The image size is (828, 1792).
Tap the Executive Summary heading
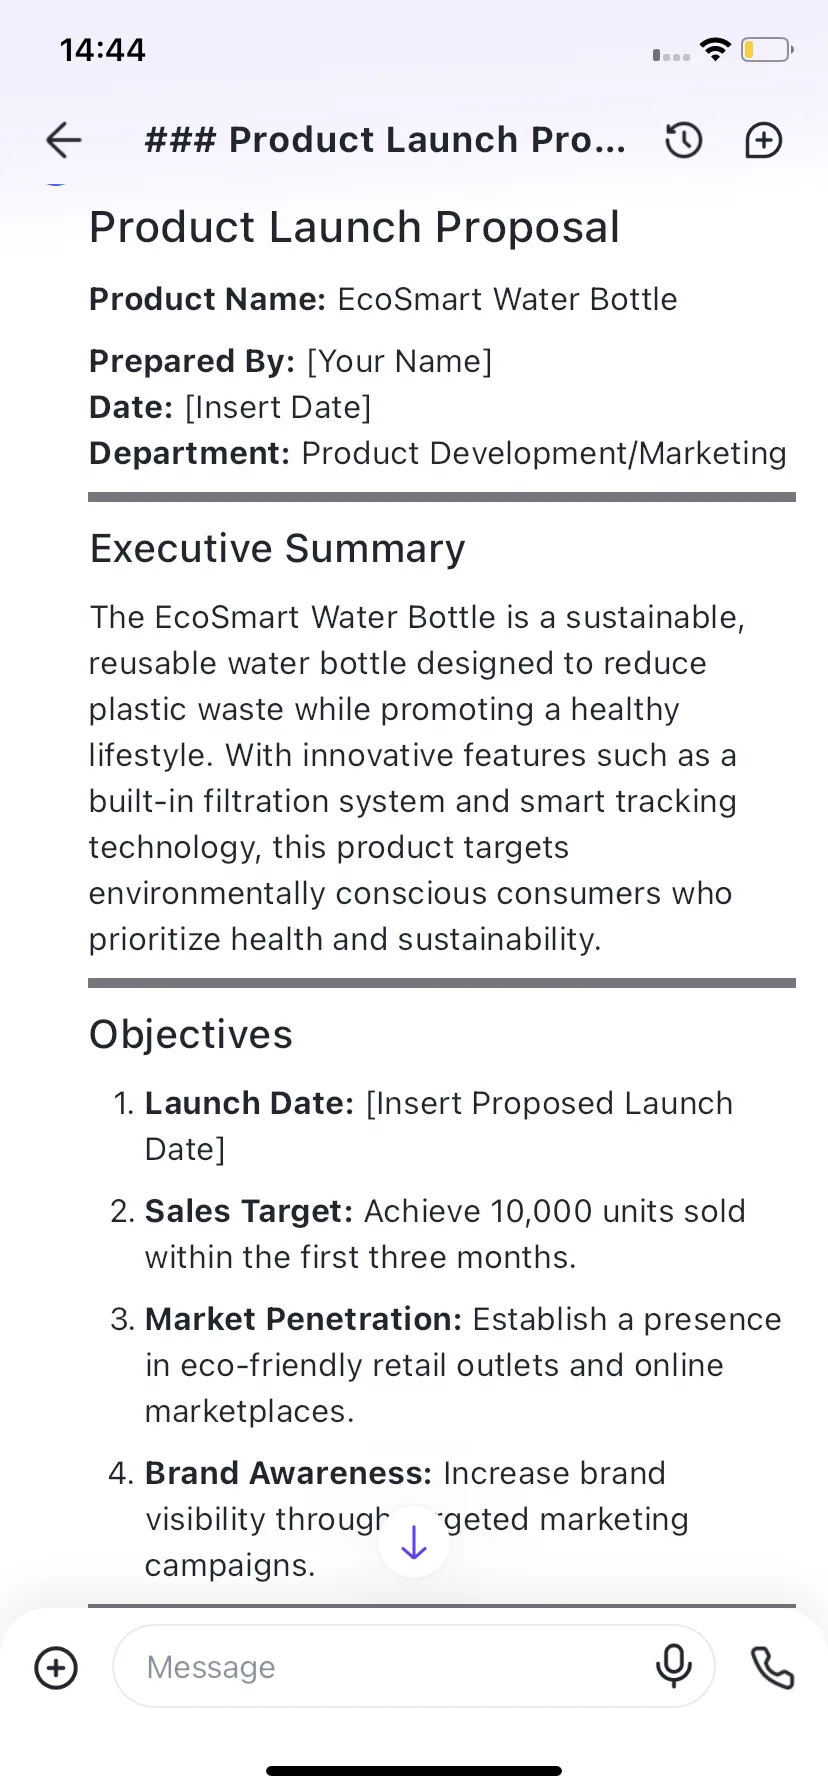(x=278, y=549)
